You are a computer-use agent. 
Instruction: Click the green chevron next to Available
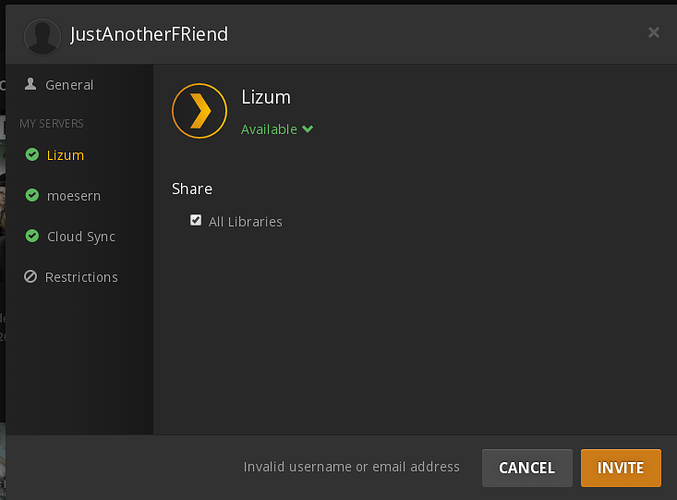pyautogui.click(x=308, y=129)
